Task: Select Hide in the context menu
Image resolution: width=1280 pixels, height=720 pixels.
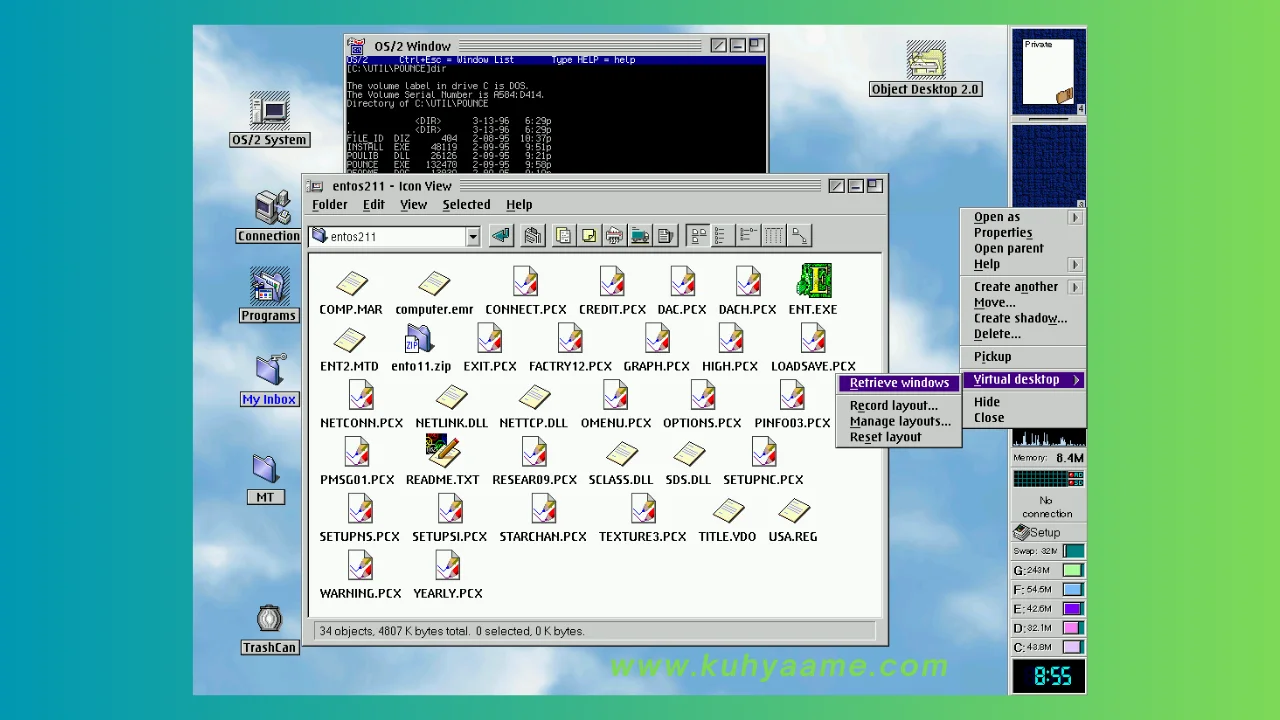Action: (986, 402)
